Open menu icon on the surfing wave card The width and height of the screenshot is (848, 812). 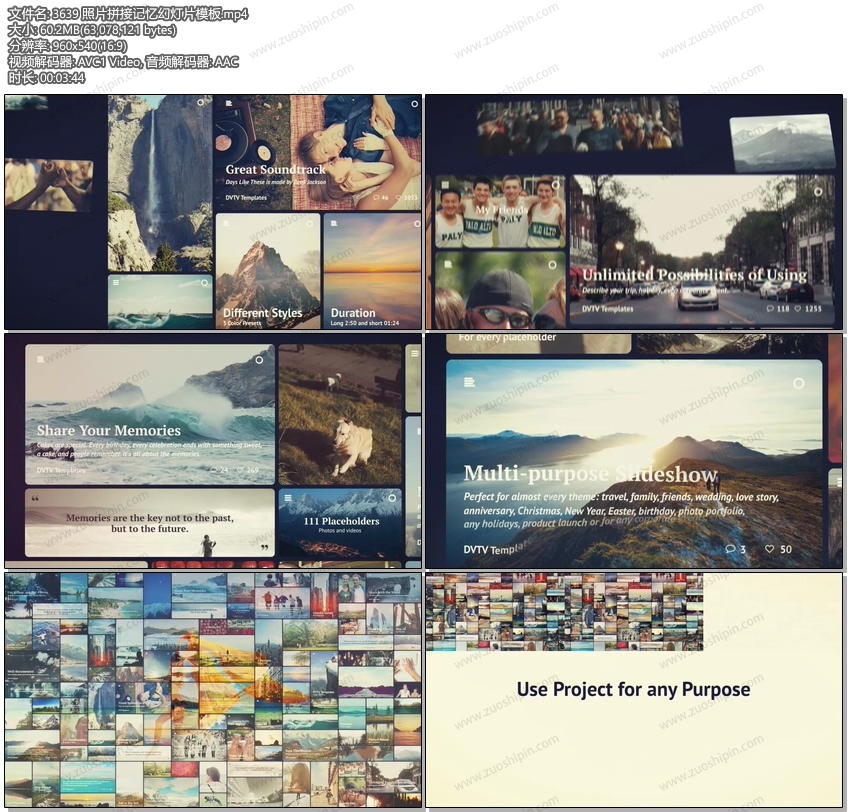(x=116, y=284)
